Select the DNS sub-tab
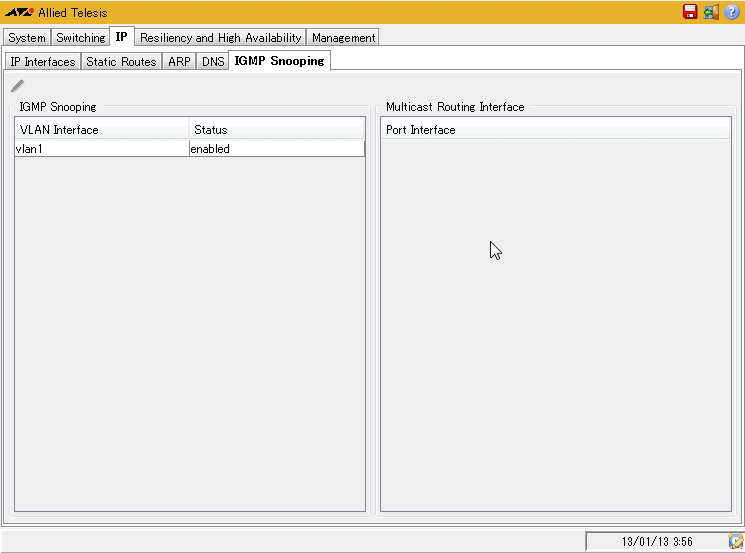Image resolution: width=745 pixels, height=553 pixels. (213, 62)
